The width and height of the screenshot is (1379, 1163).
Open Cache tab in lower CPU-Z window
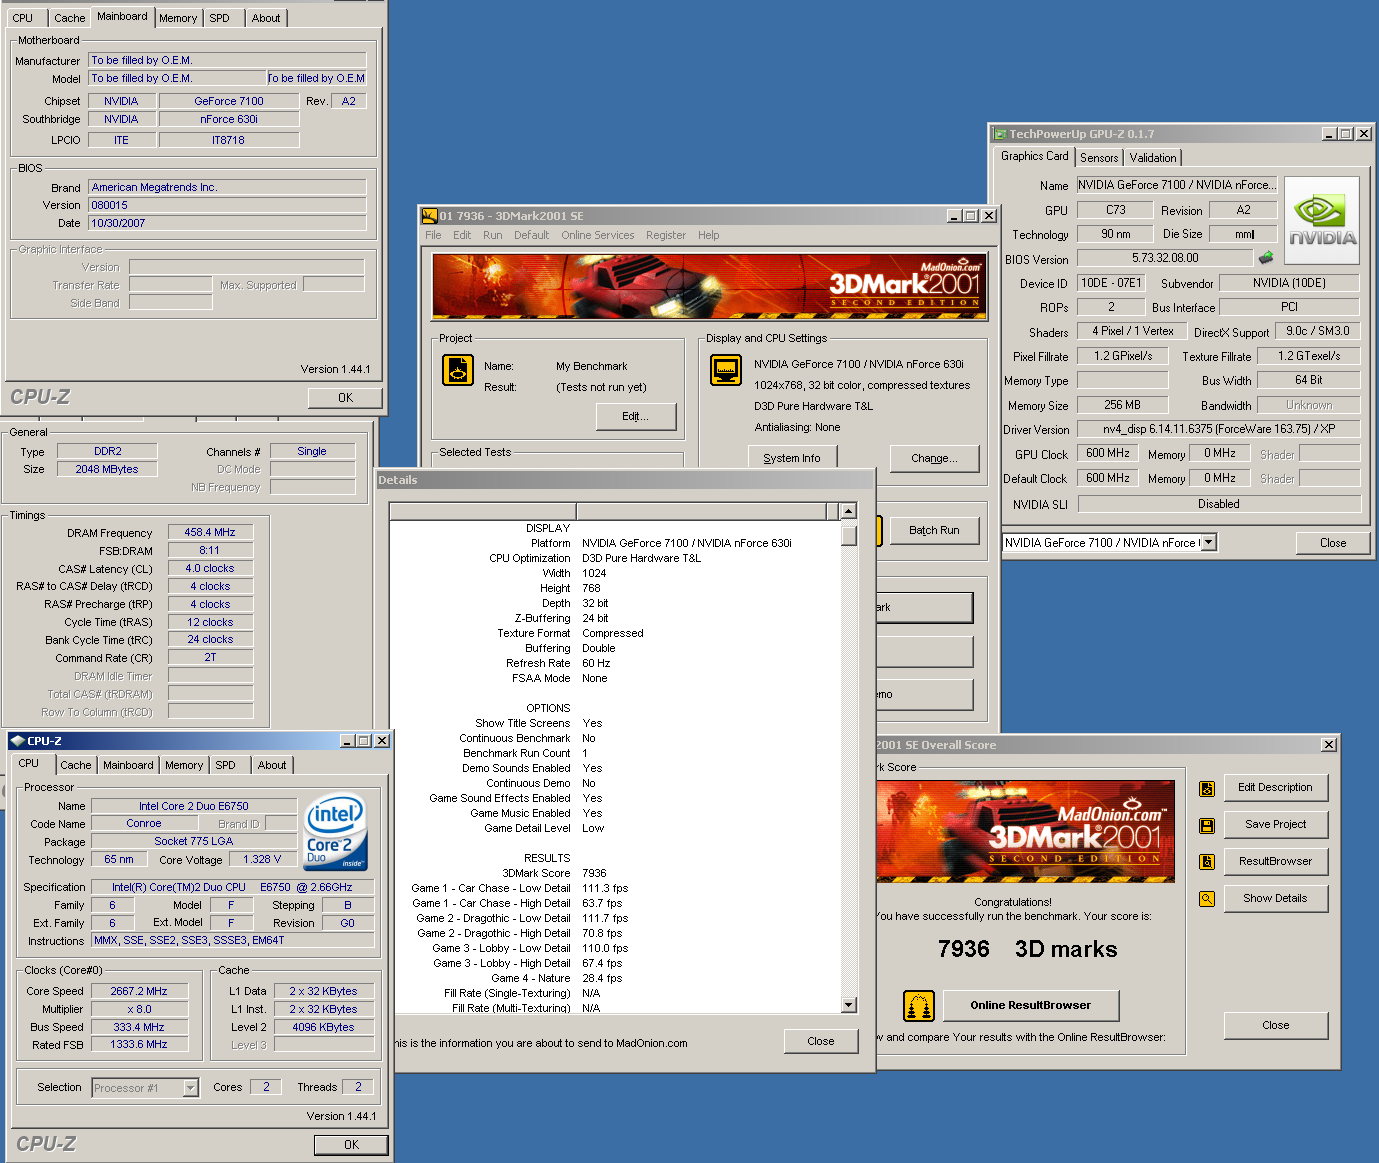(76, 765)
